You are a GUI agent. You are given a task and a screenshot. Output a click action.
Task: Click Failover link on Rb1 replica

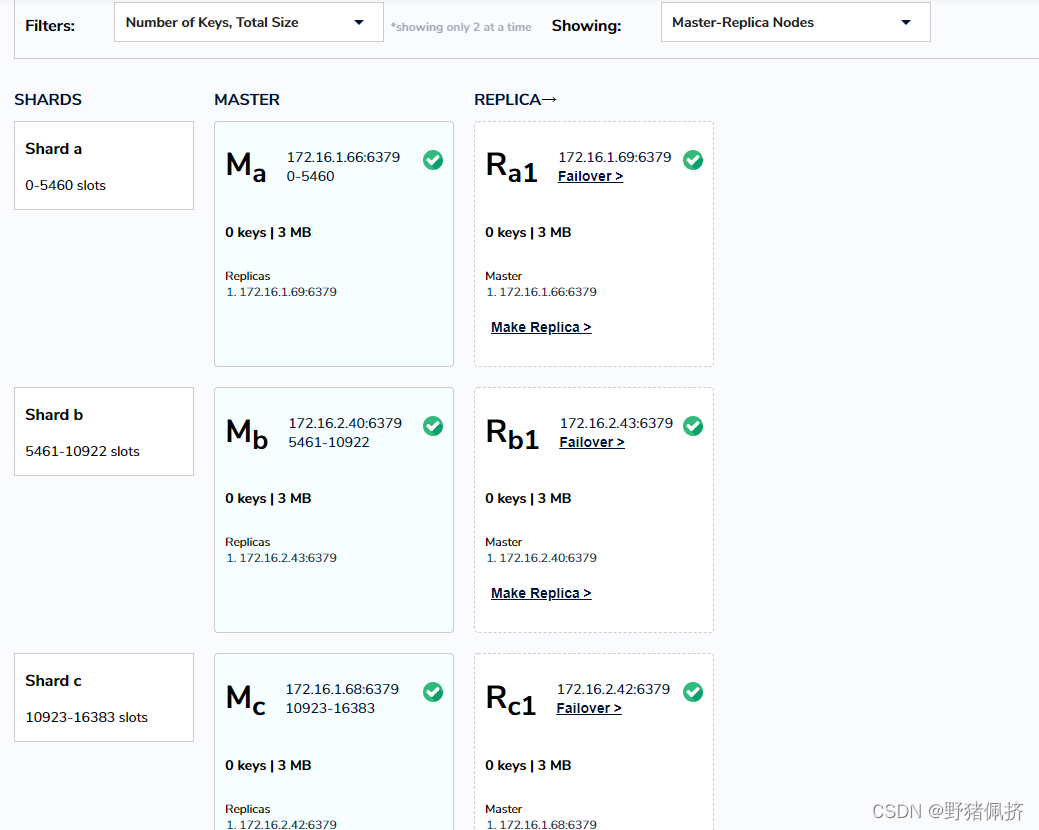(x=592, y=442)
